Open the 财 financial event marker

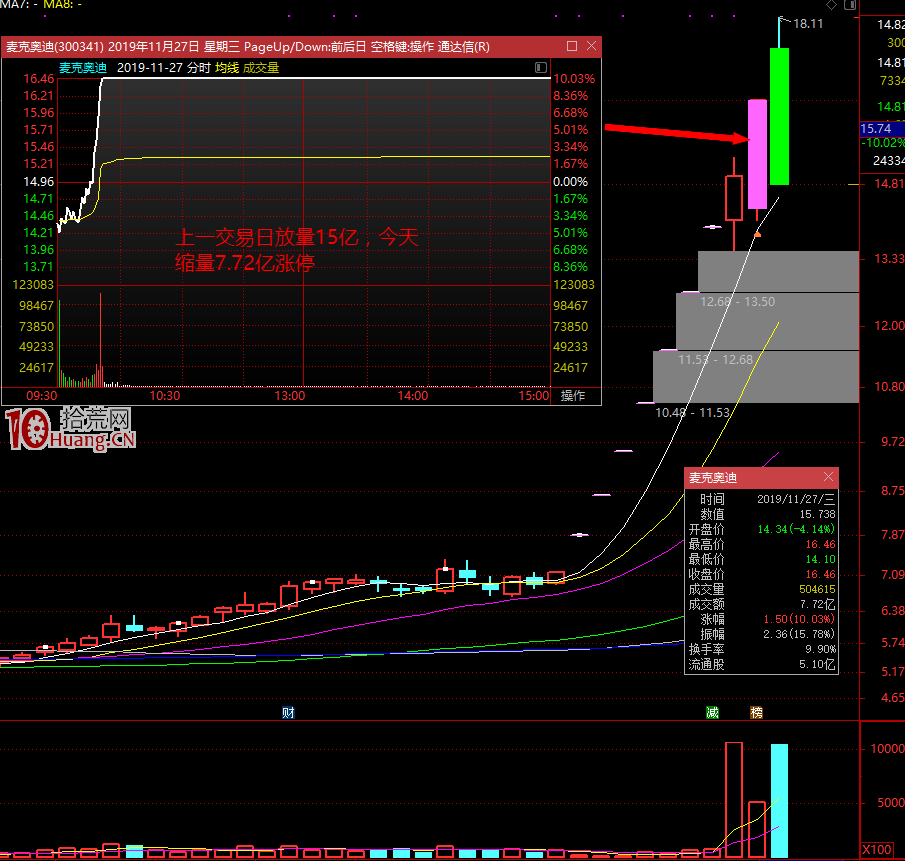tap(288, 712)
